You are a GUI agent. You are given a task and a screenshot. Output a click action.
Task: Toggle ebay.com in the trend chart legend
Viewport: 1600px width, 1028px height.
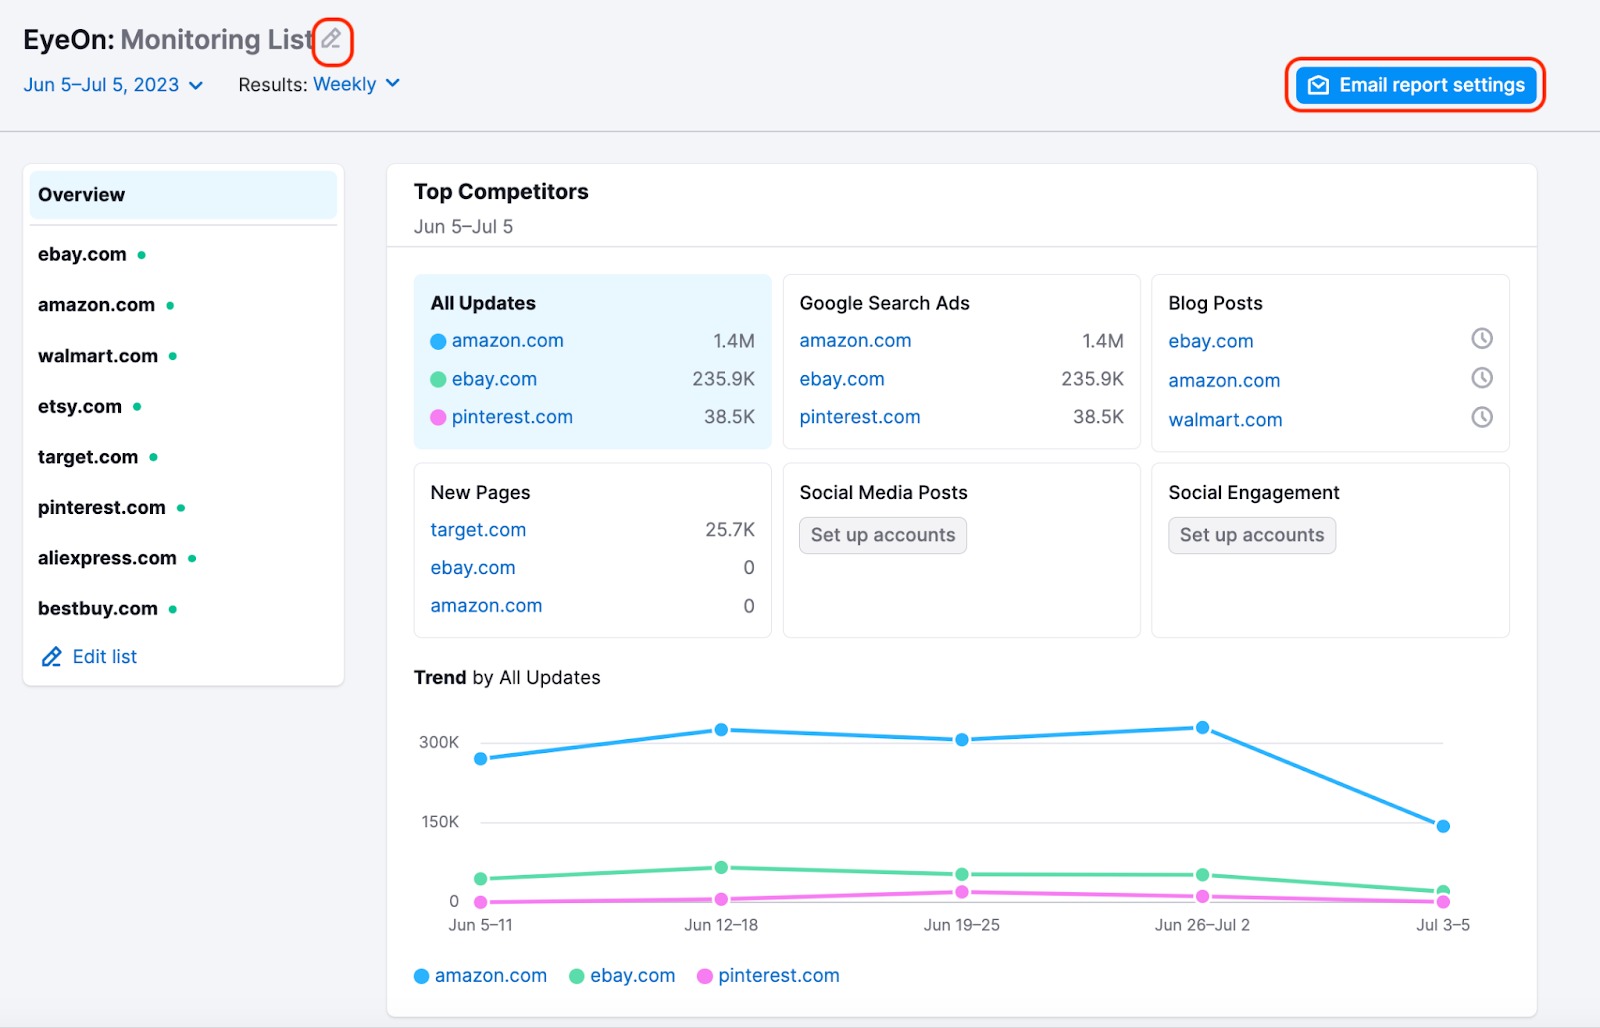click(x=631, y=975)
